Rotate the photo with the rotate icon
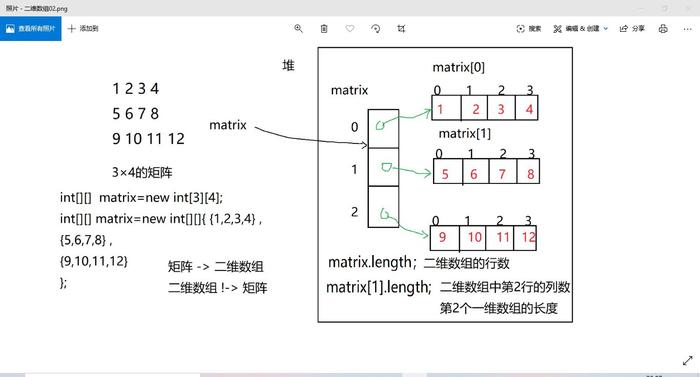 (x=375, y=29)
